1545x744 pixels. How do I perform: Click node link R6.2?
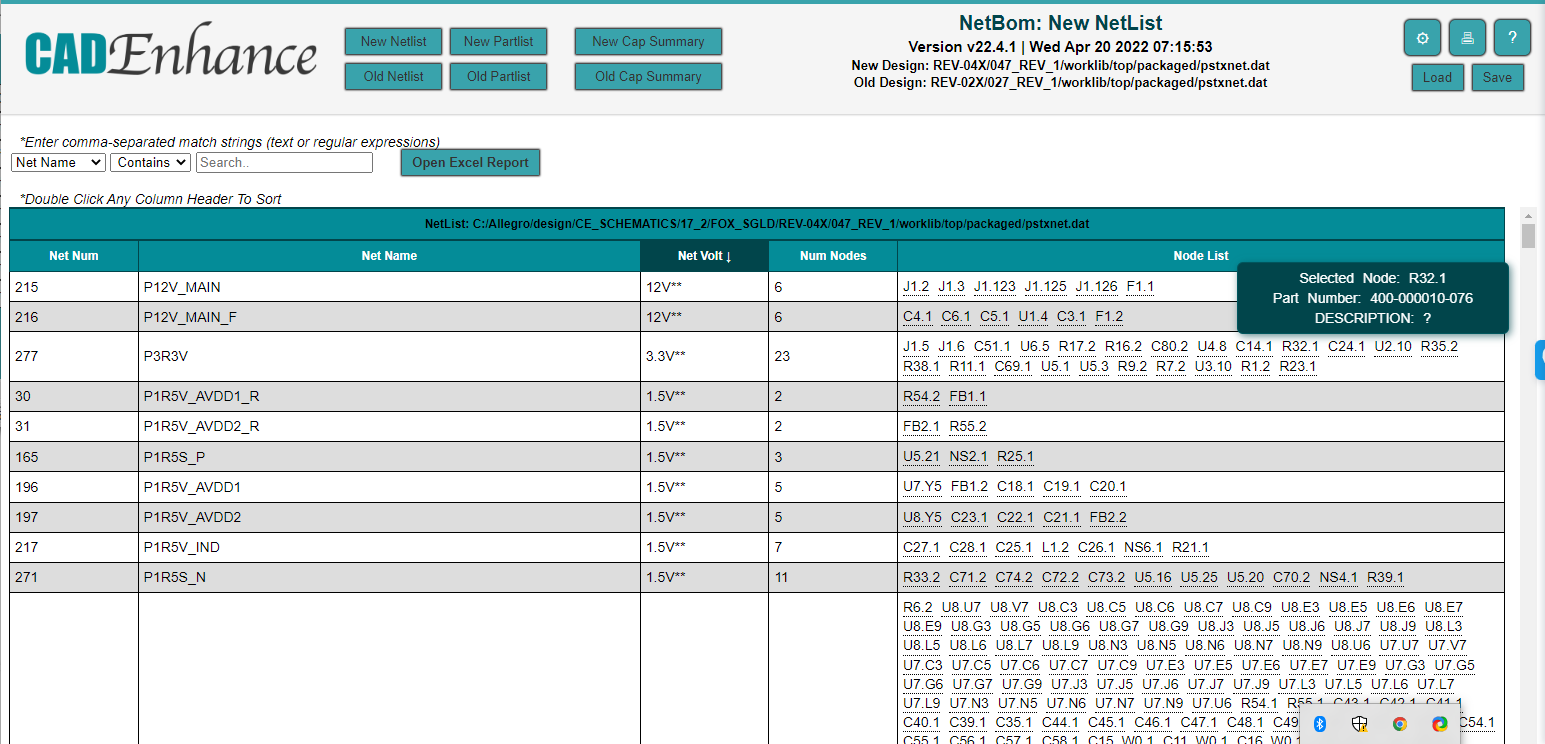pyautogui.click(x=917, y=607)
